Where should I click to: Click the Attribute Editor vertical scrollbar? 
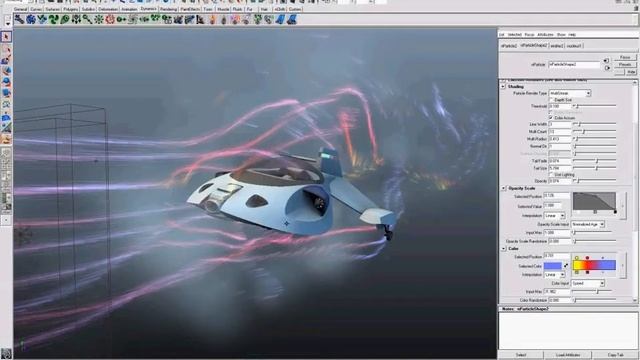(x=635, y=192)
